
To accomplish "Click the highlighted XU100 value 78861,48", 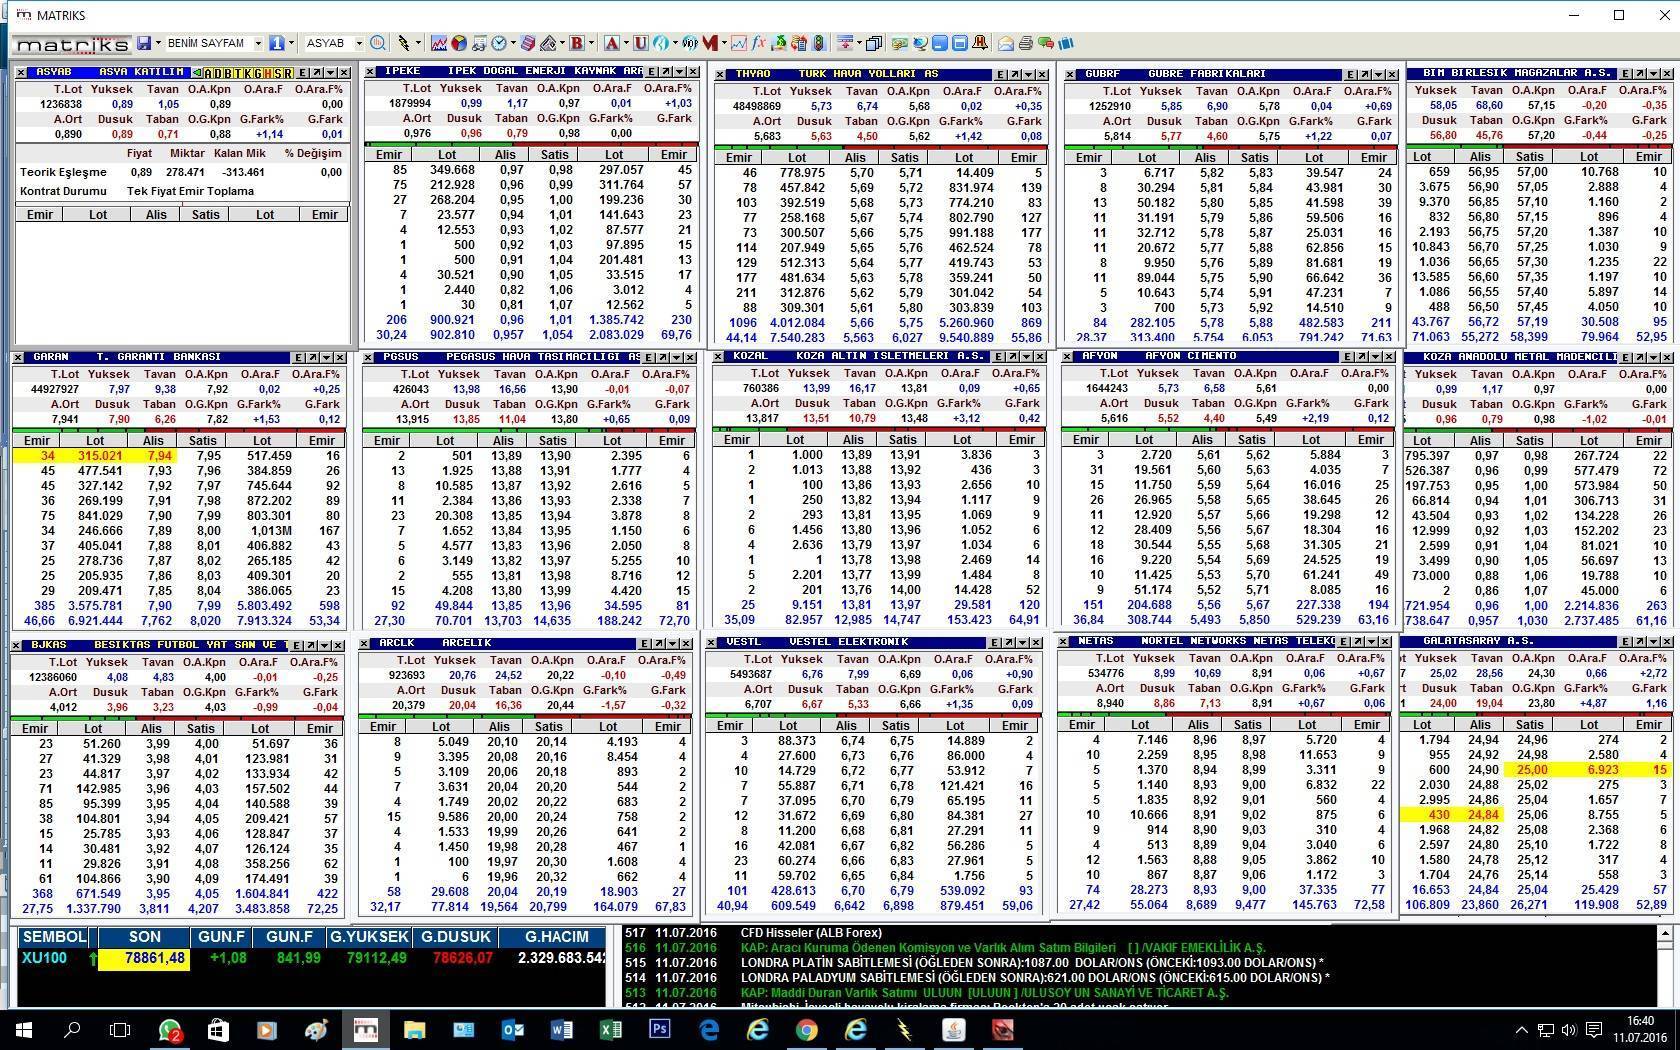I will coord(143,958).
